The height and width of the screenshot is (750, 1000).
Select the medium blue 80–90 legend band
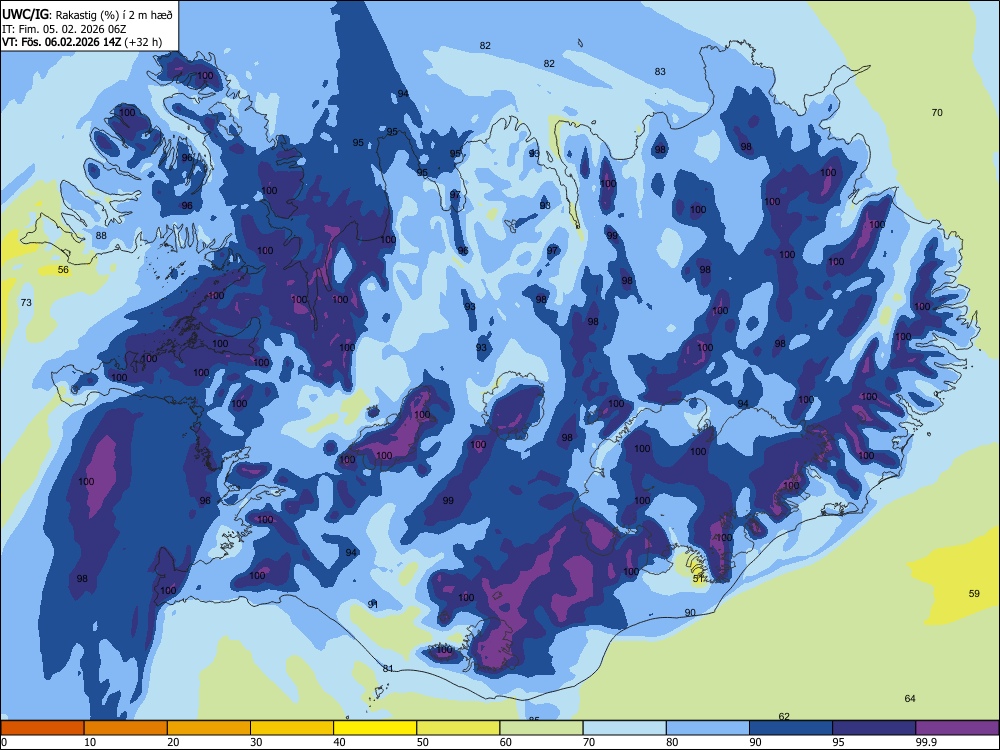pyautogui.click(x=708, y=728)
